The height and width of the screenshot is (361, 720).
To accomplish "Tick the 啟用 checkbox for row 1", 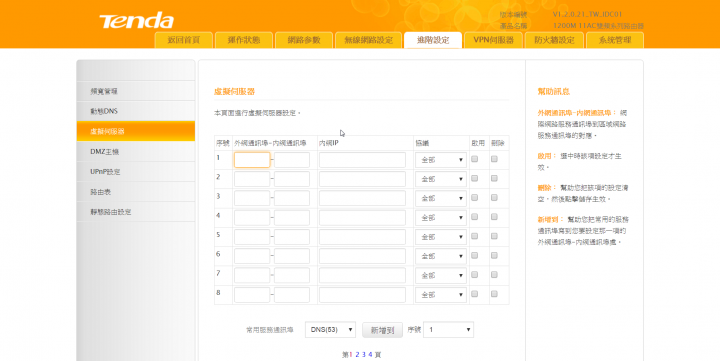I will [475, 159].
